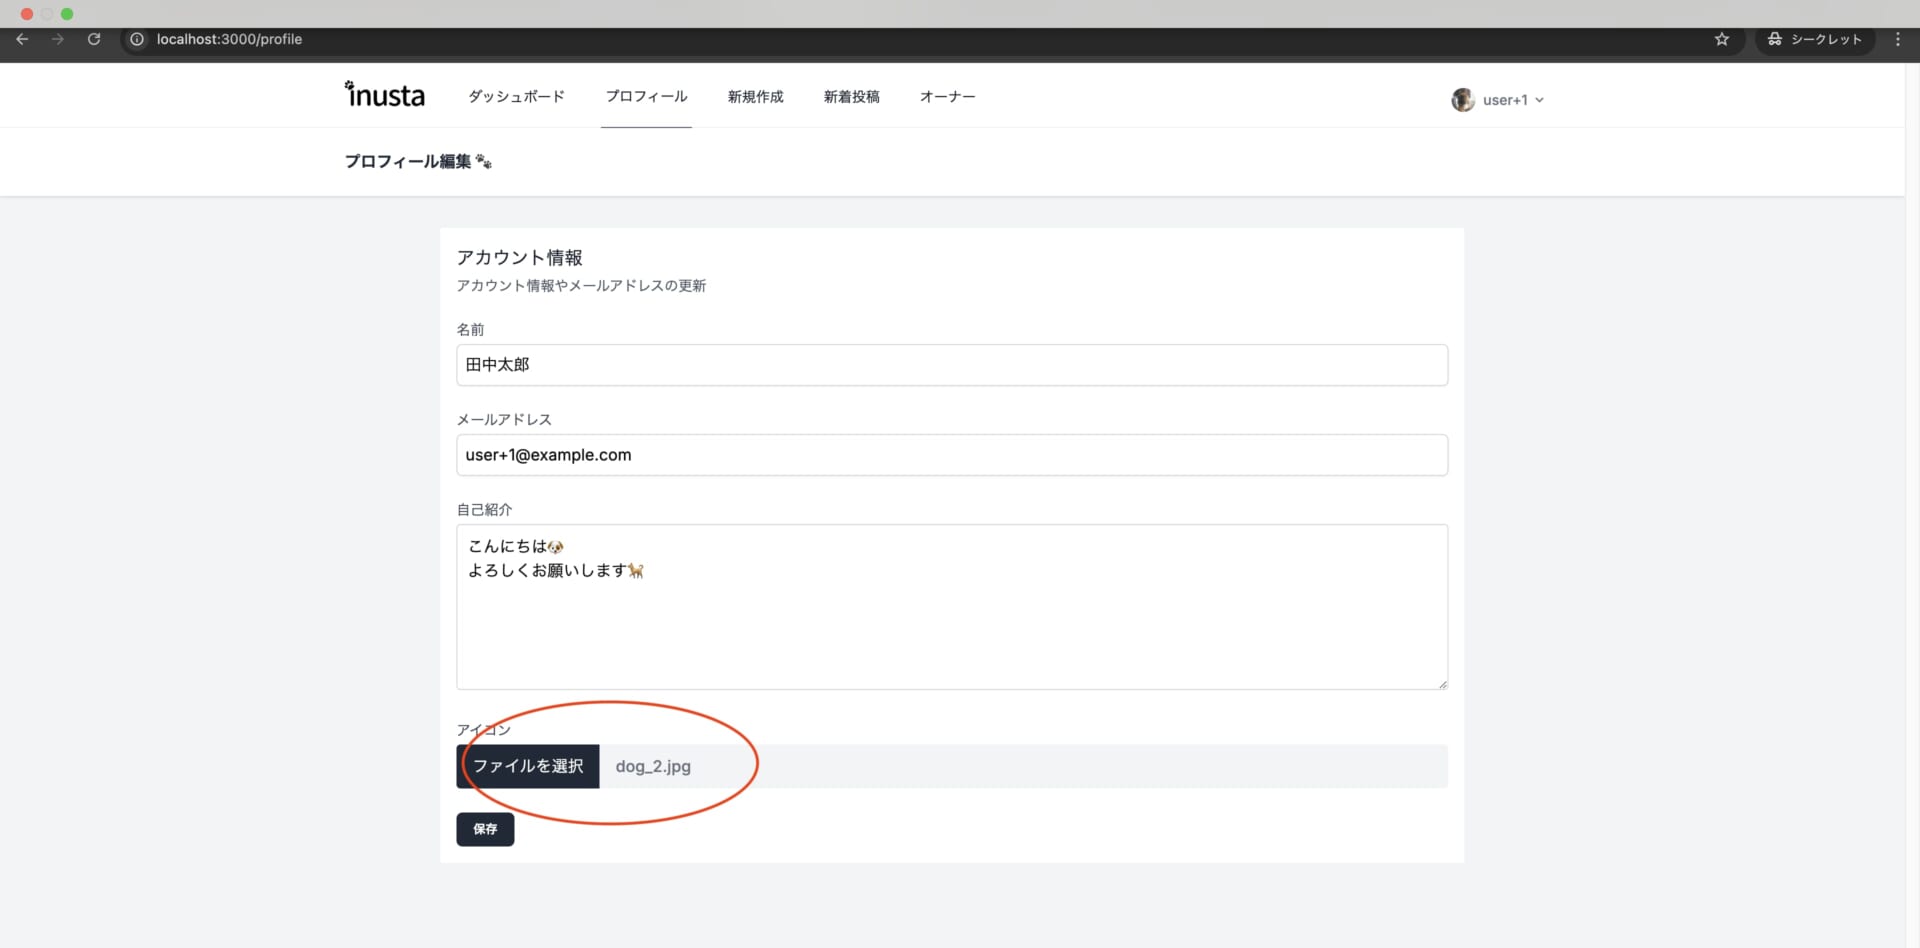1920x948 pixels.
Task: Click inside the 自己紹介 textarea
Action: pyautogui.click(x=952, y=607)
